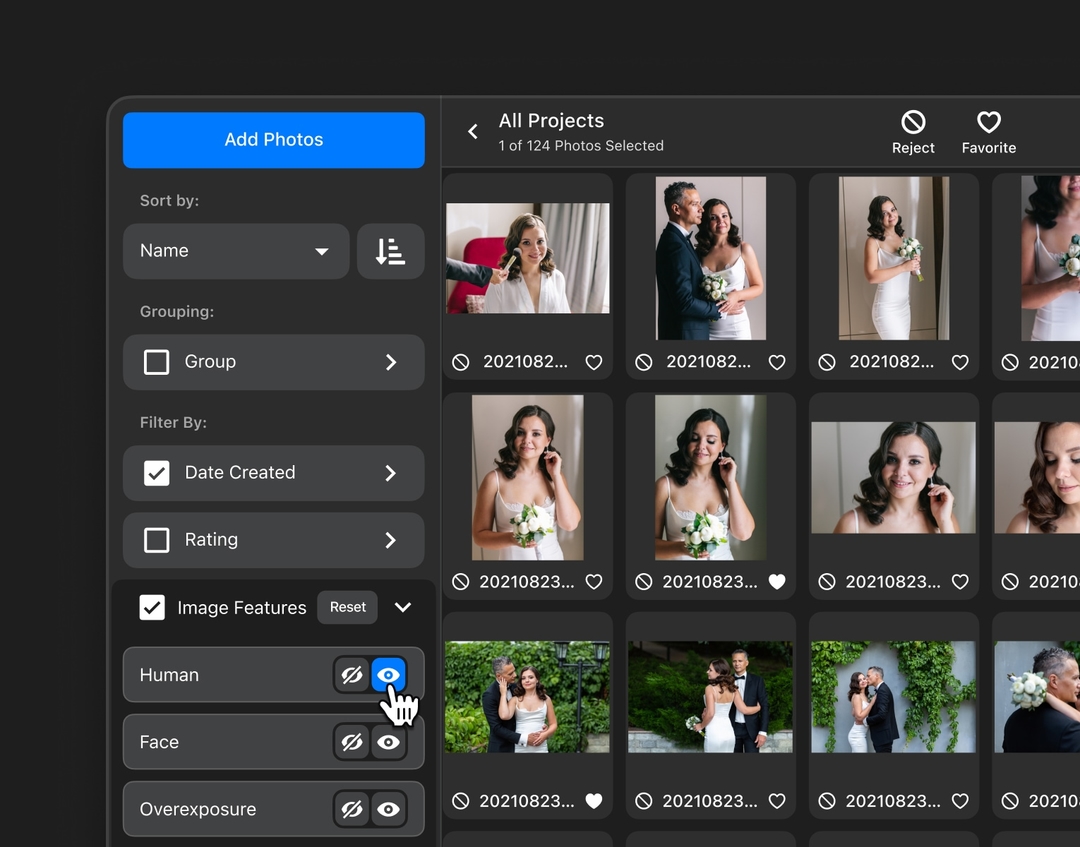This screenshot has height=847, width=1080.
Task: Check the Group checkbox
Action: click(x=156, y=362)
